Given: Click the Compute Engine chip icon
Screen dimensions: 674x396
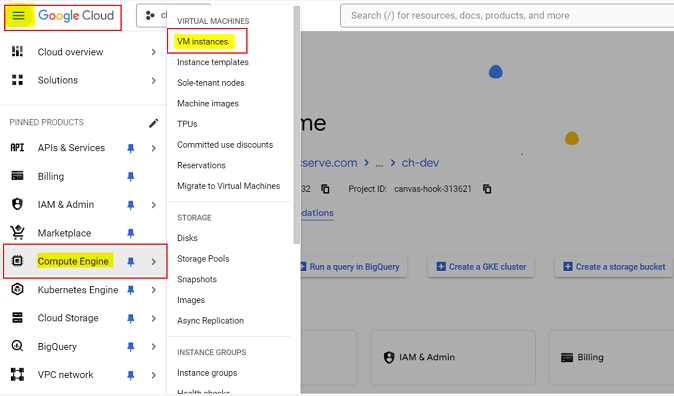Looking at the screenshot, I should coord(17,261).
